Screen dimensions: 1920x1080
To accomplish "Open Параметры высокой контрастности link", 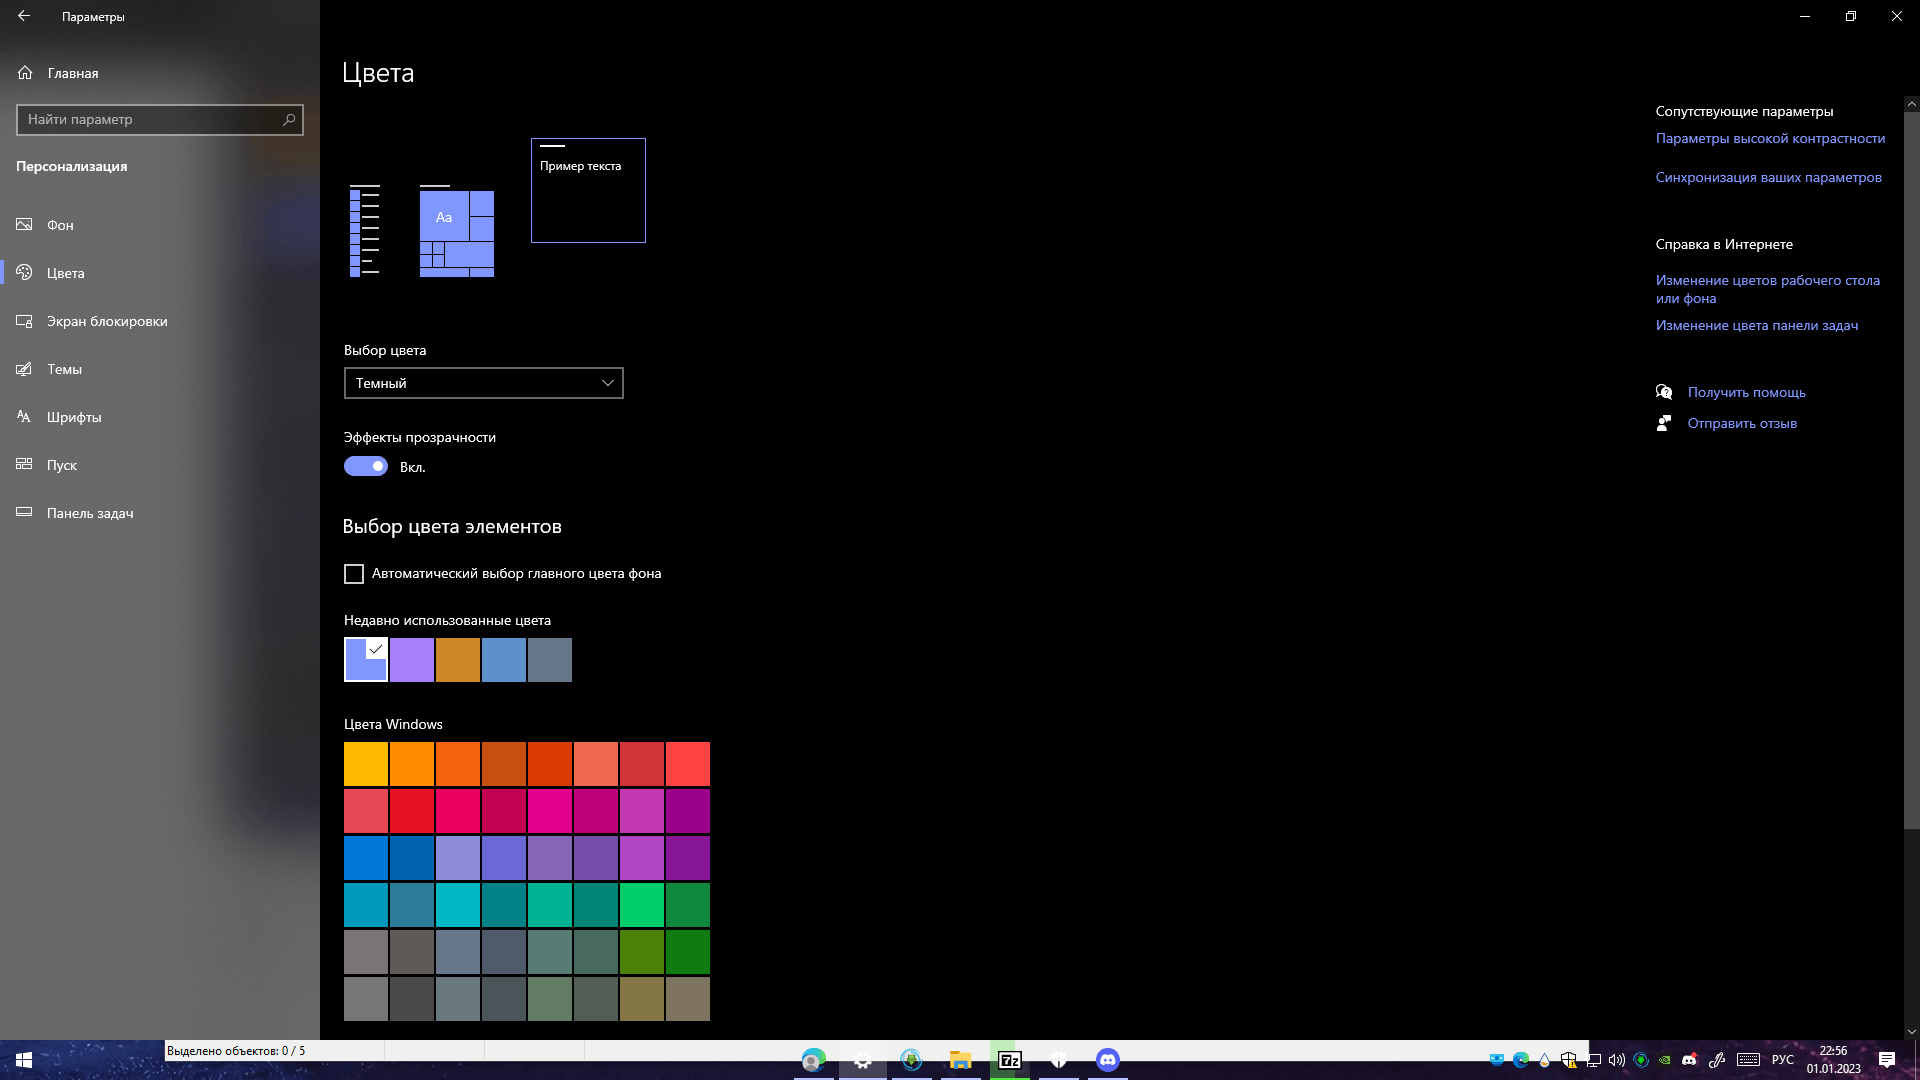I will click(x=1770, y=138).
